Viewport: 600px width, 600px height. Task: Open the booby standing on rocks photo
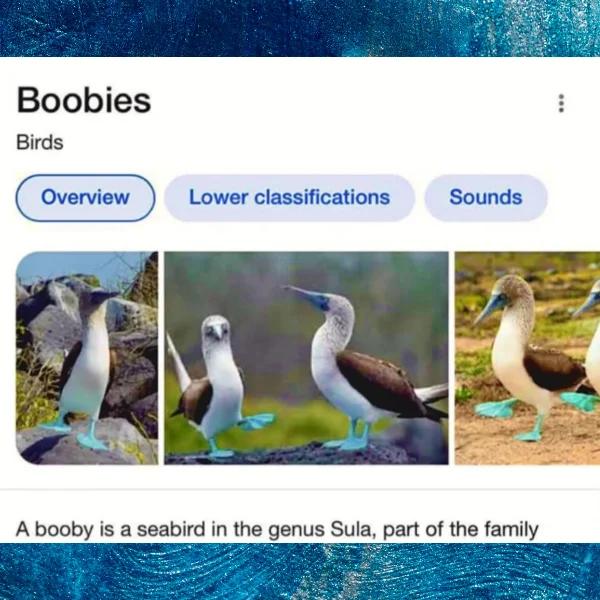click(87, 358)
